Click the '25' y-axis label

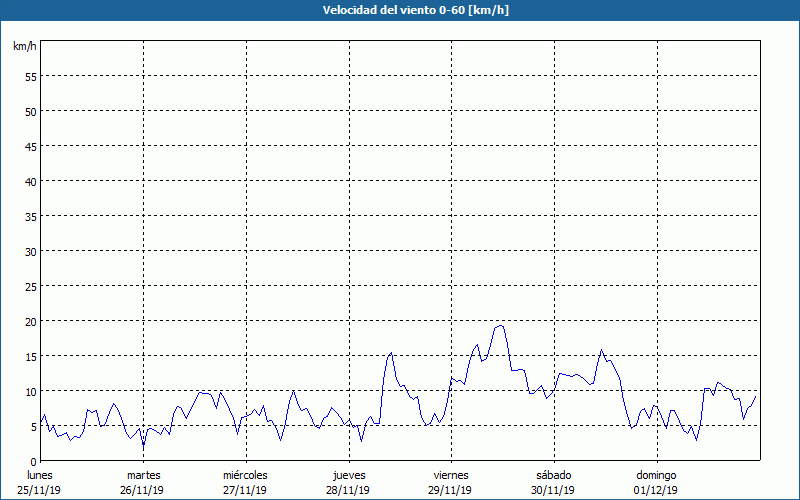tap(31, 287)
